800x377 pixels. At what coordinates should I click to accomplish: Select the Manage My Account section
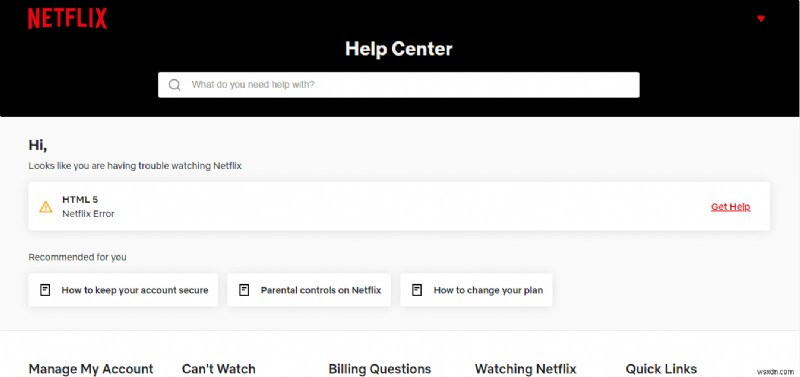coord(91,369)
